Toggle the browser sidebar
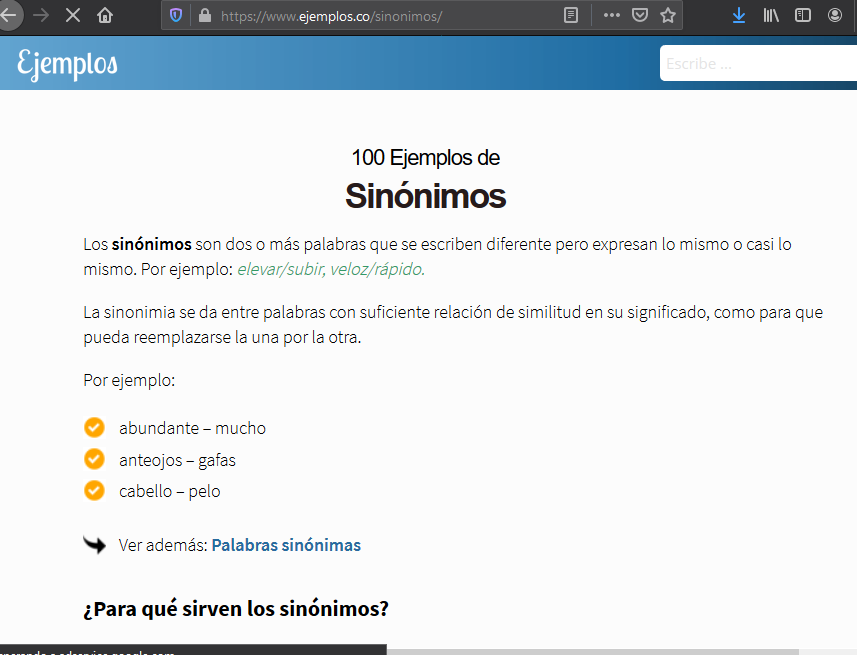 (802, 15)
